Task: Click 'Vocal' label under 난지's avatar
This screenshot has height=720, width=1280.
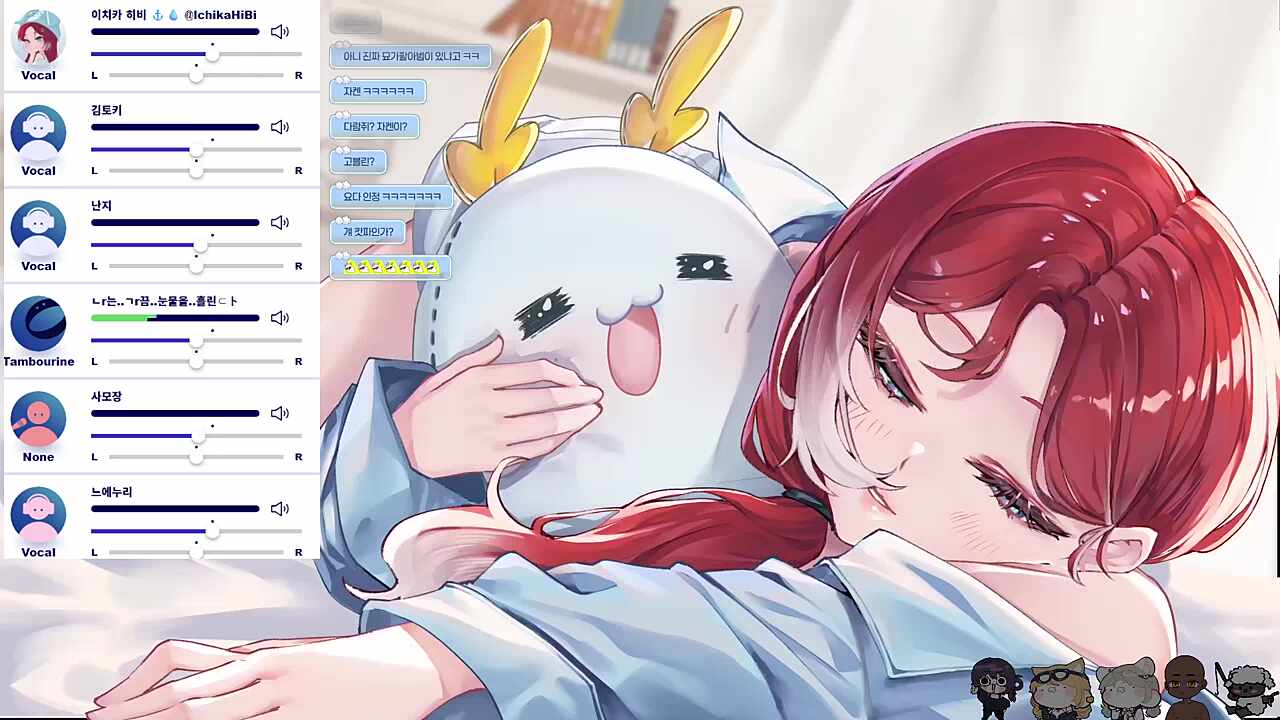Action: click(38, 266)
